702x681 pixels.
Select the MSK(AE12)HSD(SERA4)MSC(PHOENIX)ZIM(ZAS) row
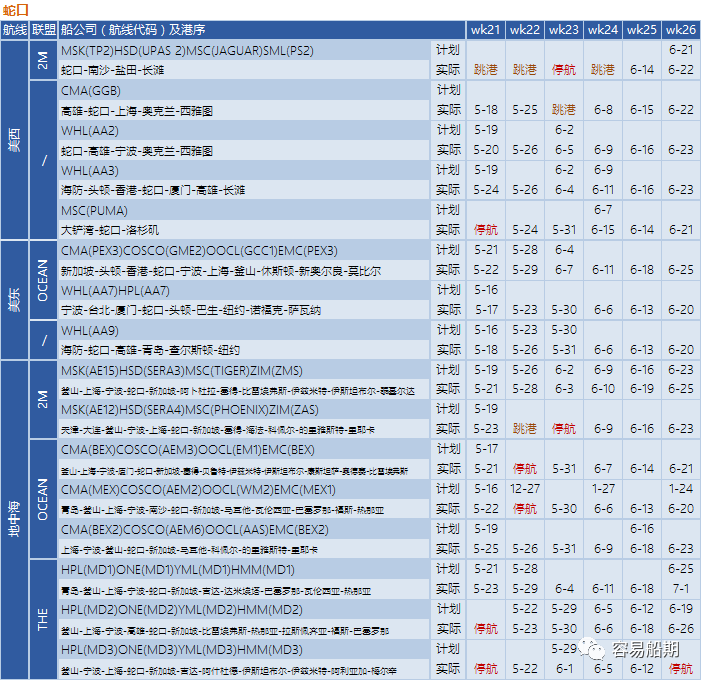point(244,410)
